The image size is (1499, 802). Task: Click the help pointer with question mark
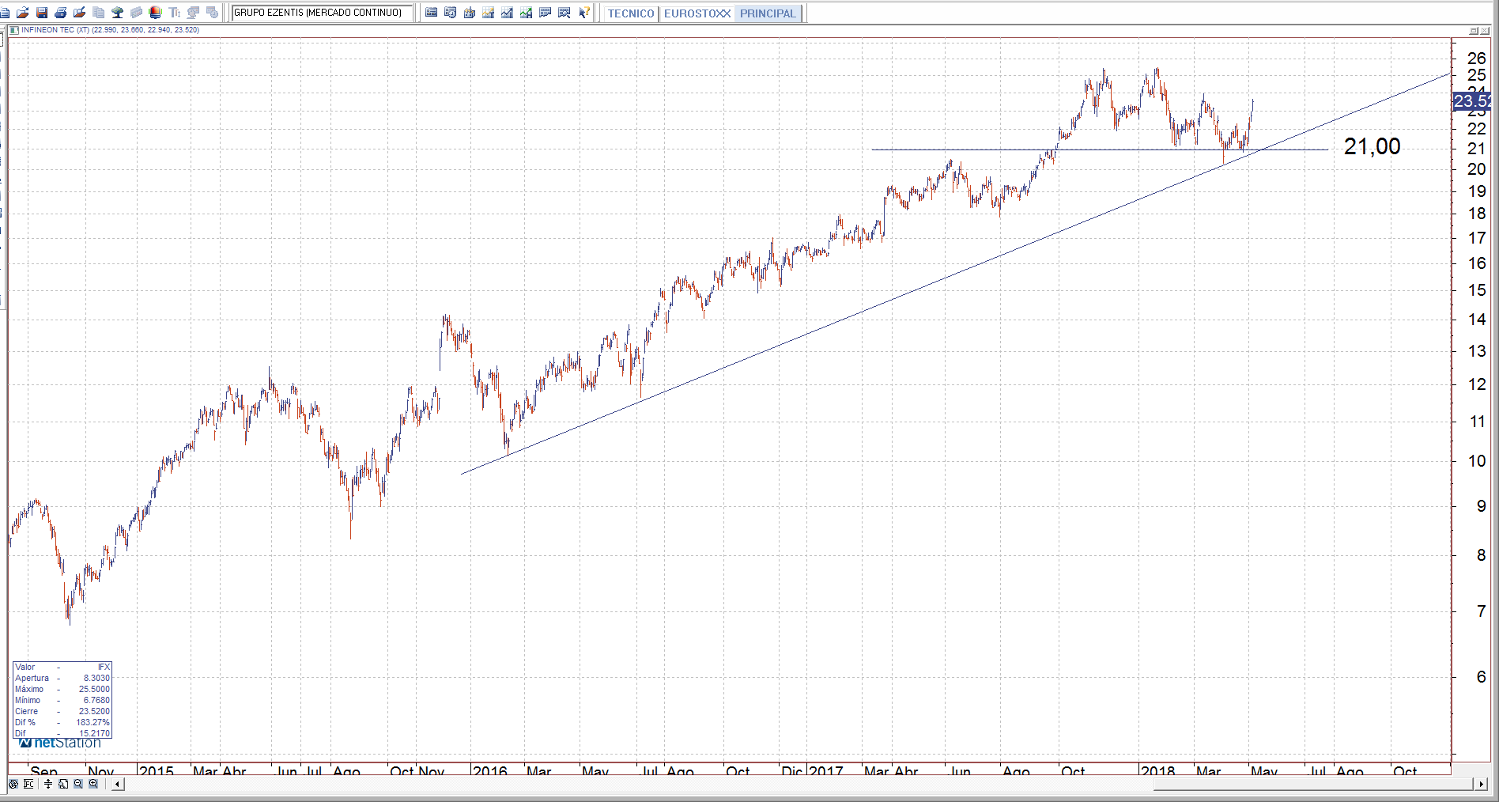(584, 13)
